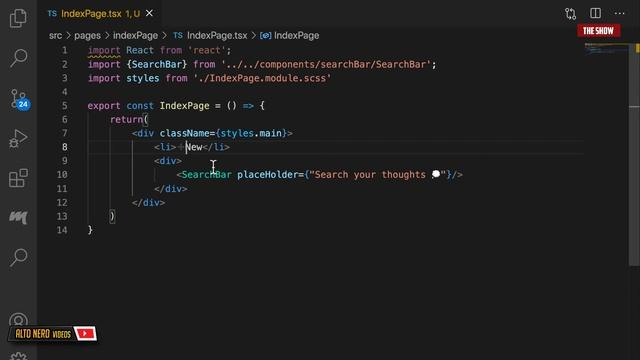Click IndexPage const name on line 5
Screen dimensions: 640x360
184,106
